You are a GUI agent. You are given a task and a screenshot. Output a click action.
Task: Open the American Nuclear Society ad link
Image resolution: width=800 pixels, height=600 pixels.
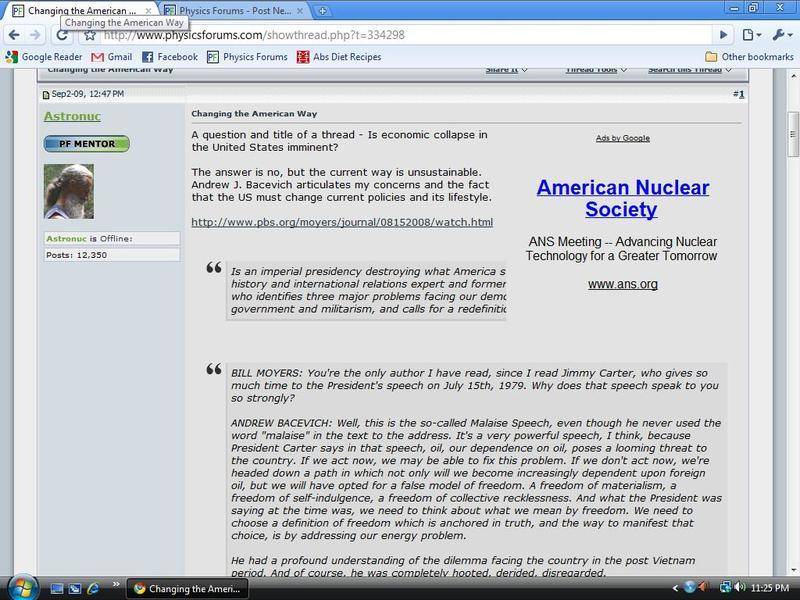pos(622,198)
